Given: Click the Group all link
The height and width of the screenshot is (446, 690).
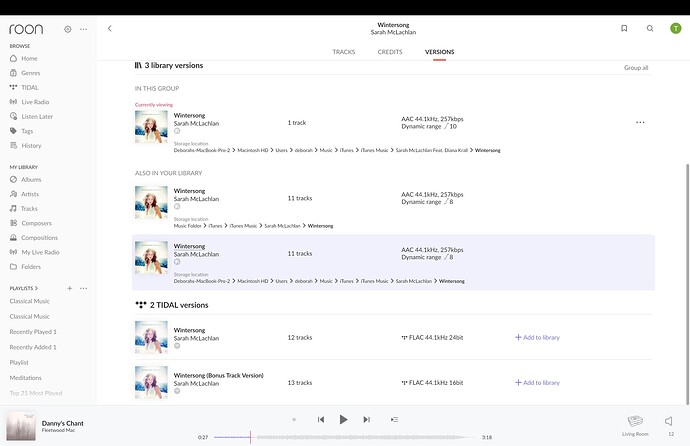Looking at the screenshot, I should click(x=636, y=68).
